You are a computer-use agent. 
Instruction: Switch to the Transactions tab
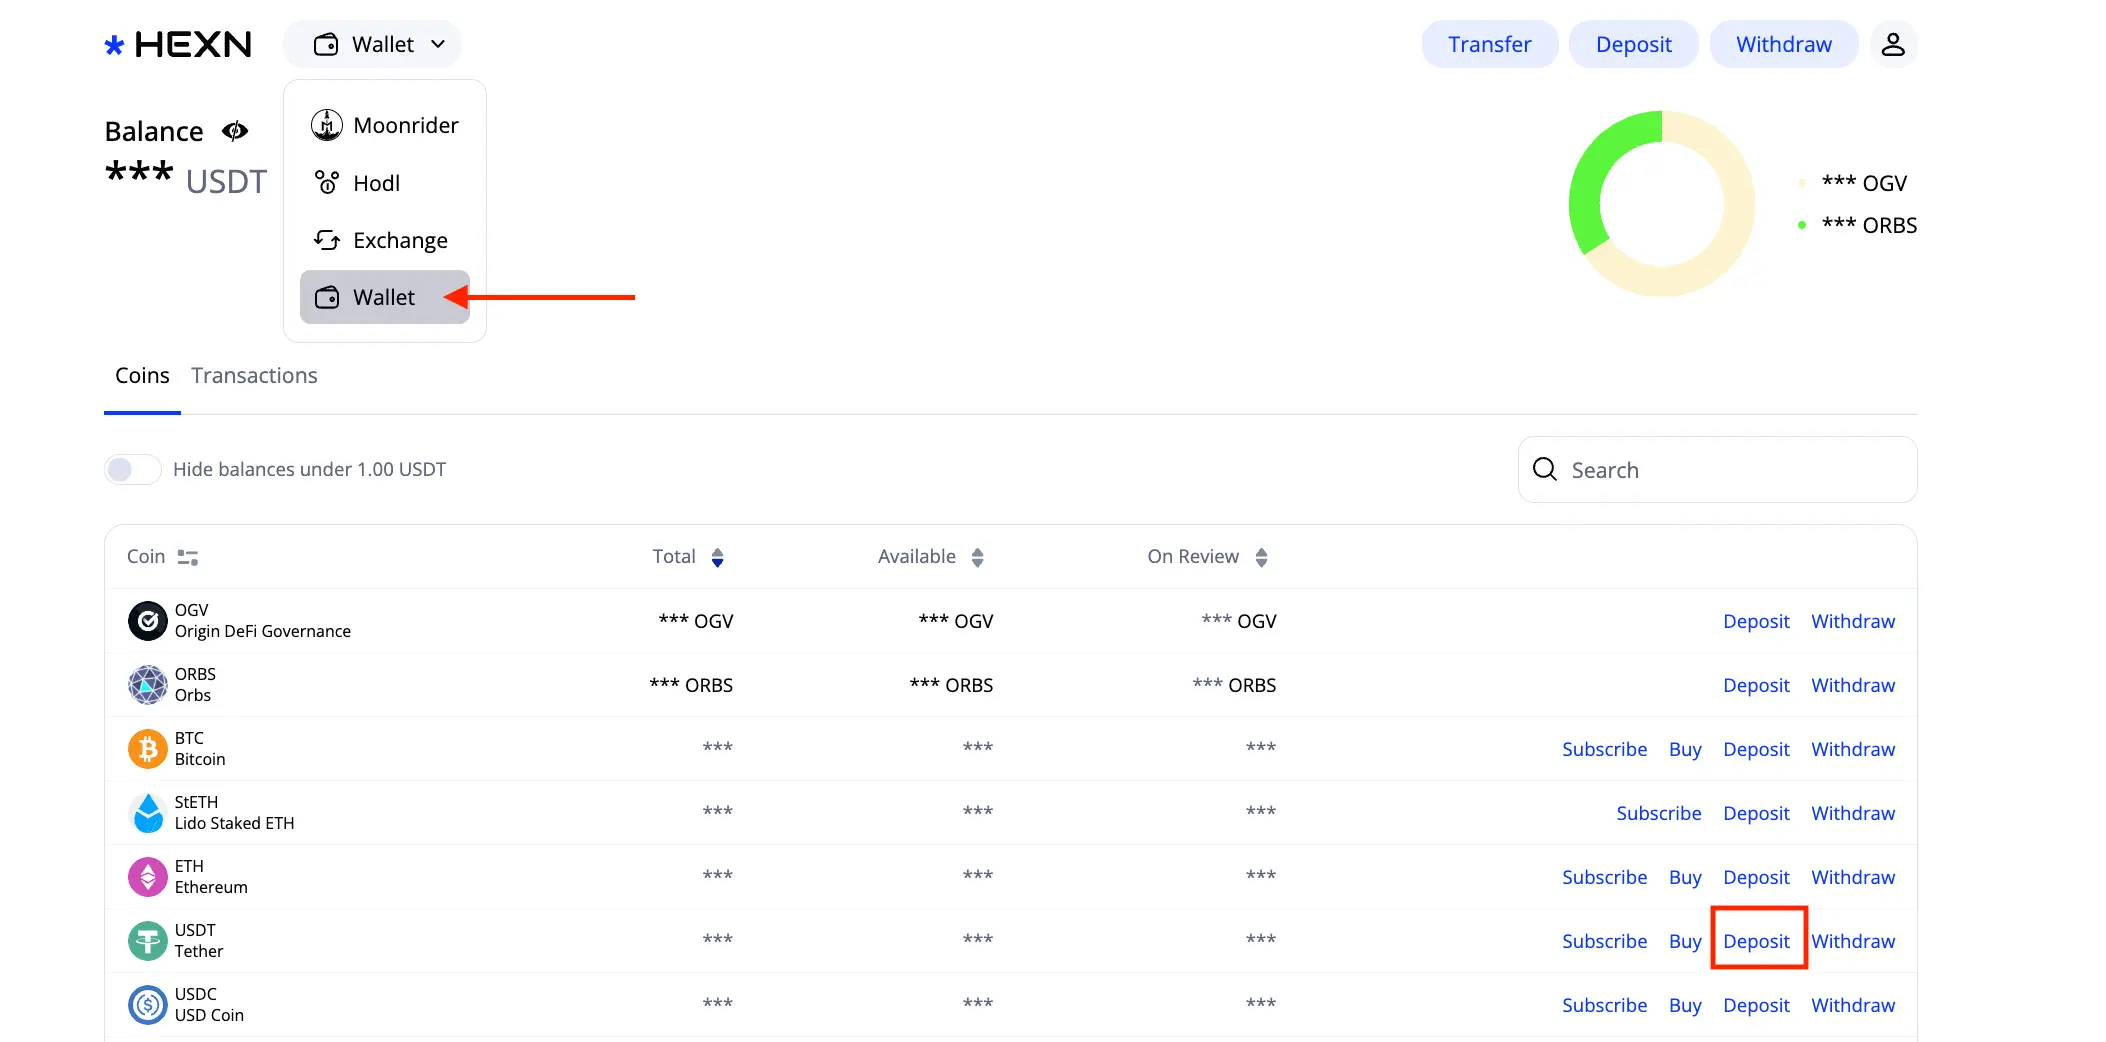coord(254,375)
